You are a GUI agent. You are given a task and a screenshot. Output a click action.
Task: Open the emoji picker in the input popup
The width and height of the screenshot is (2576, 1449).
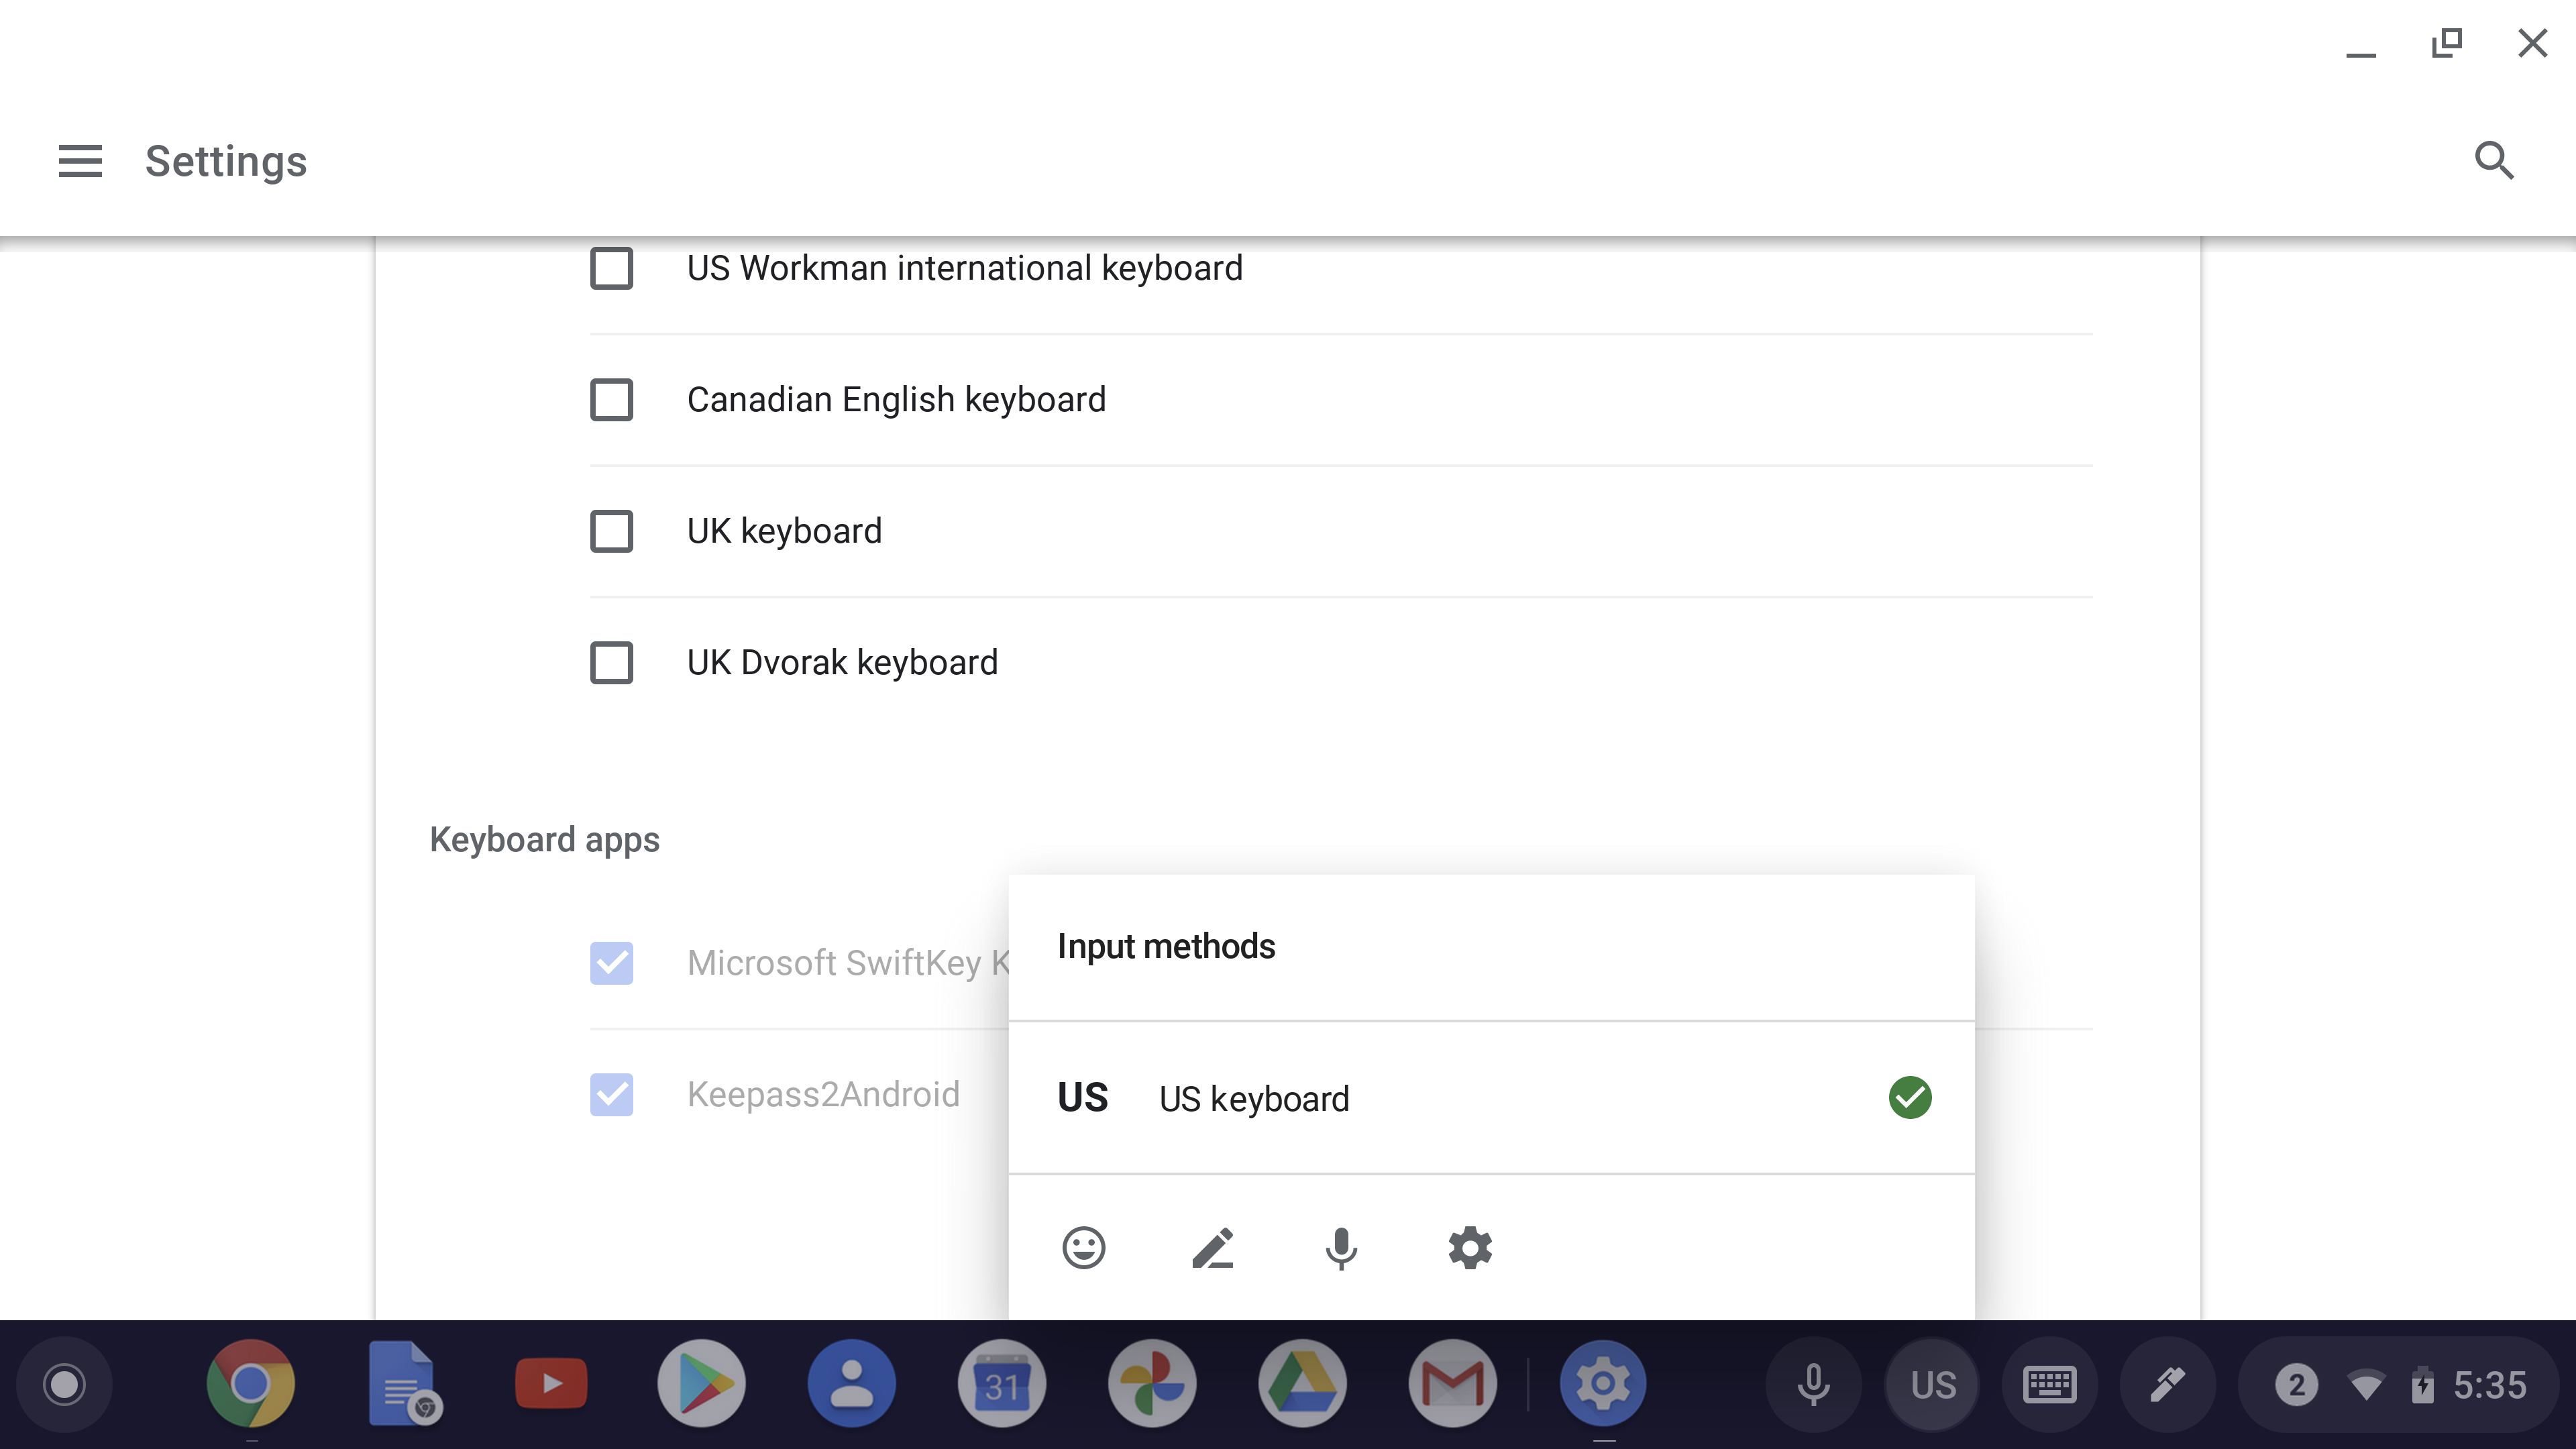[1083, 1247]
